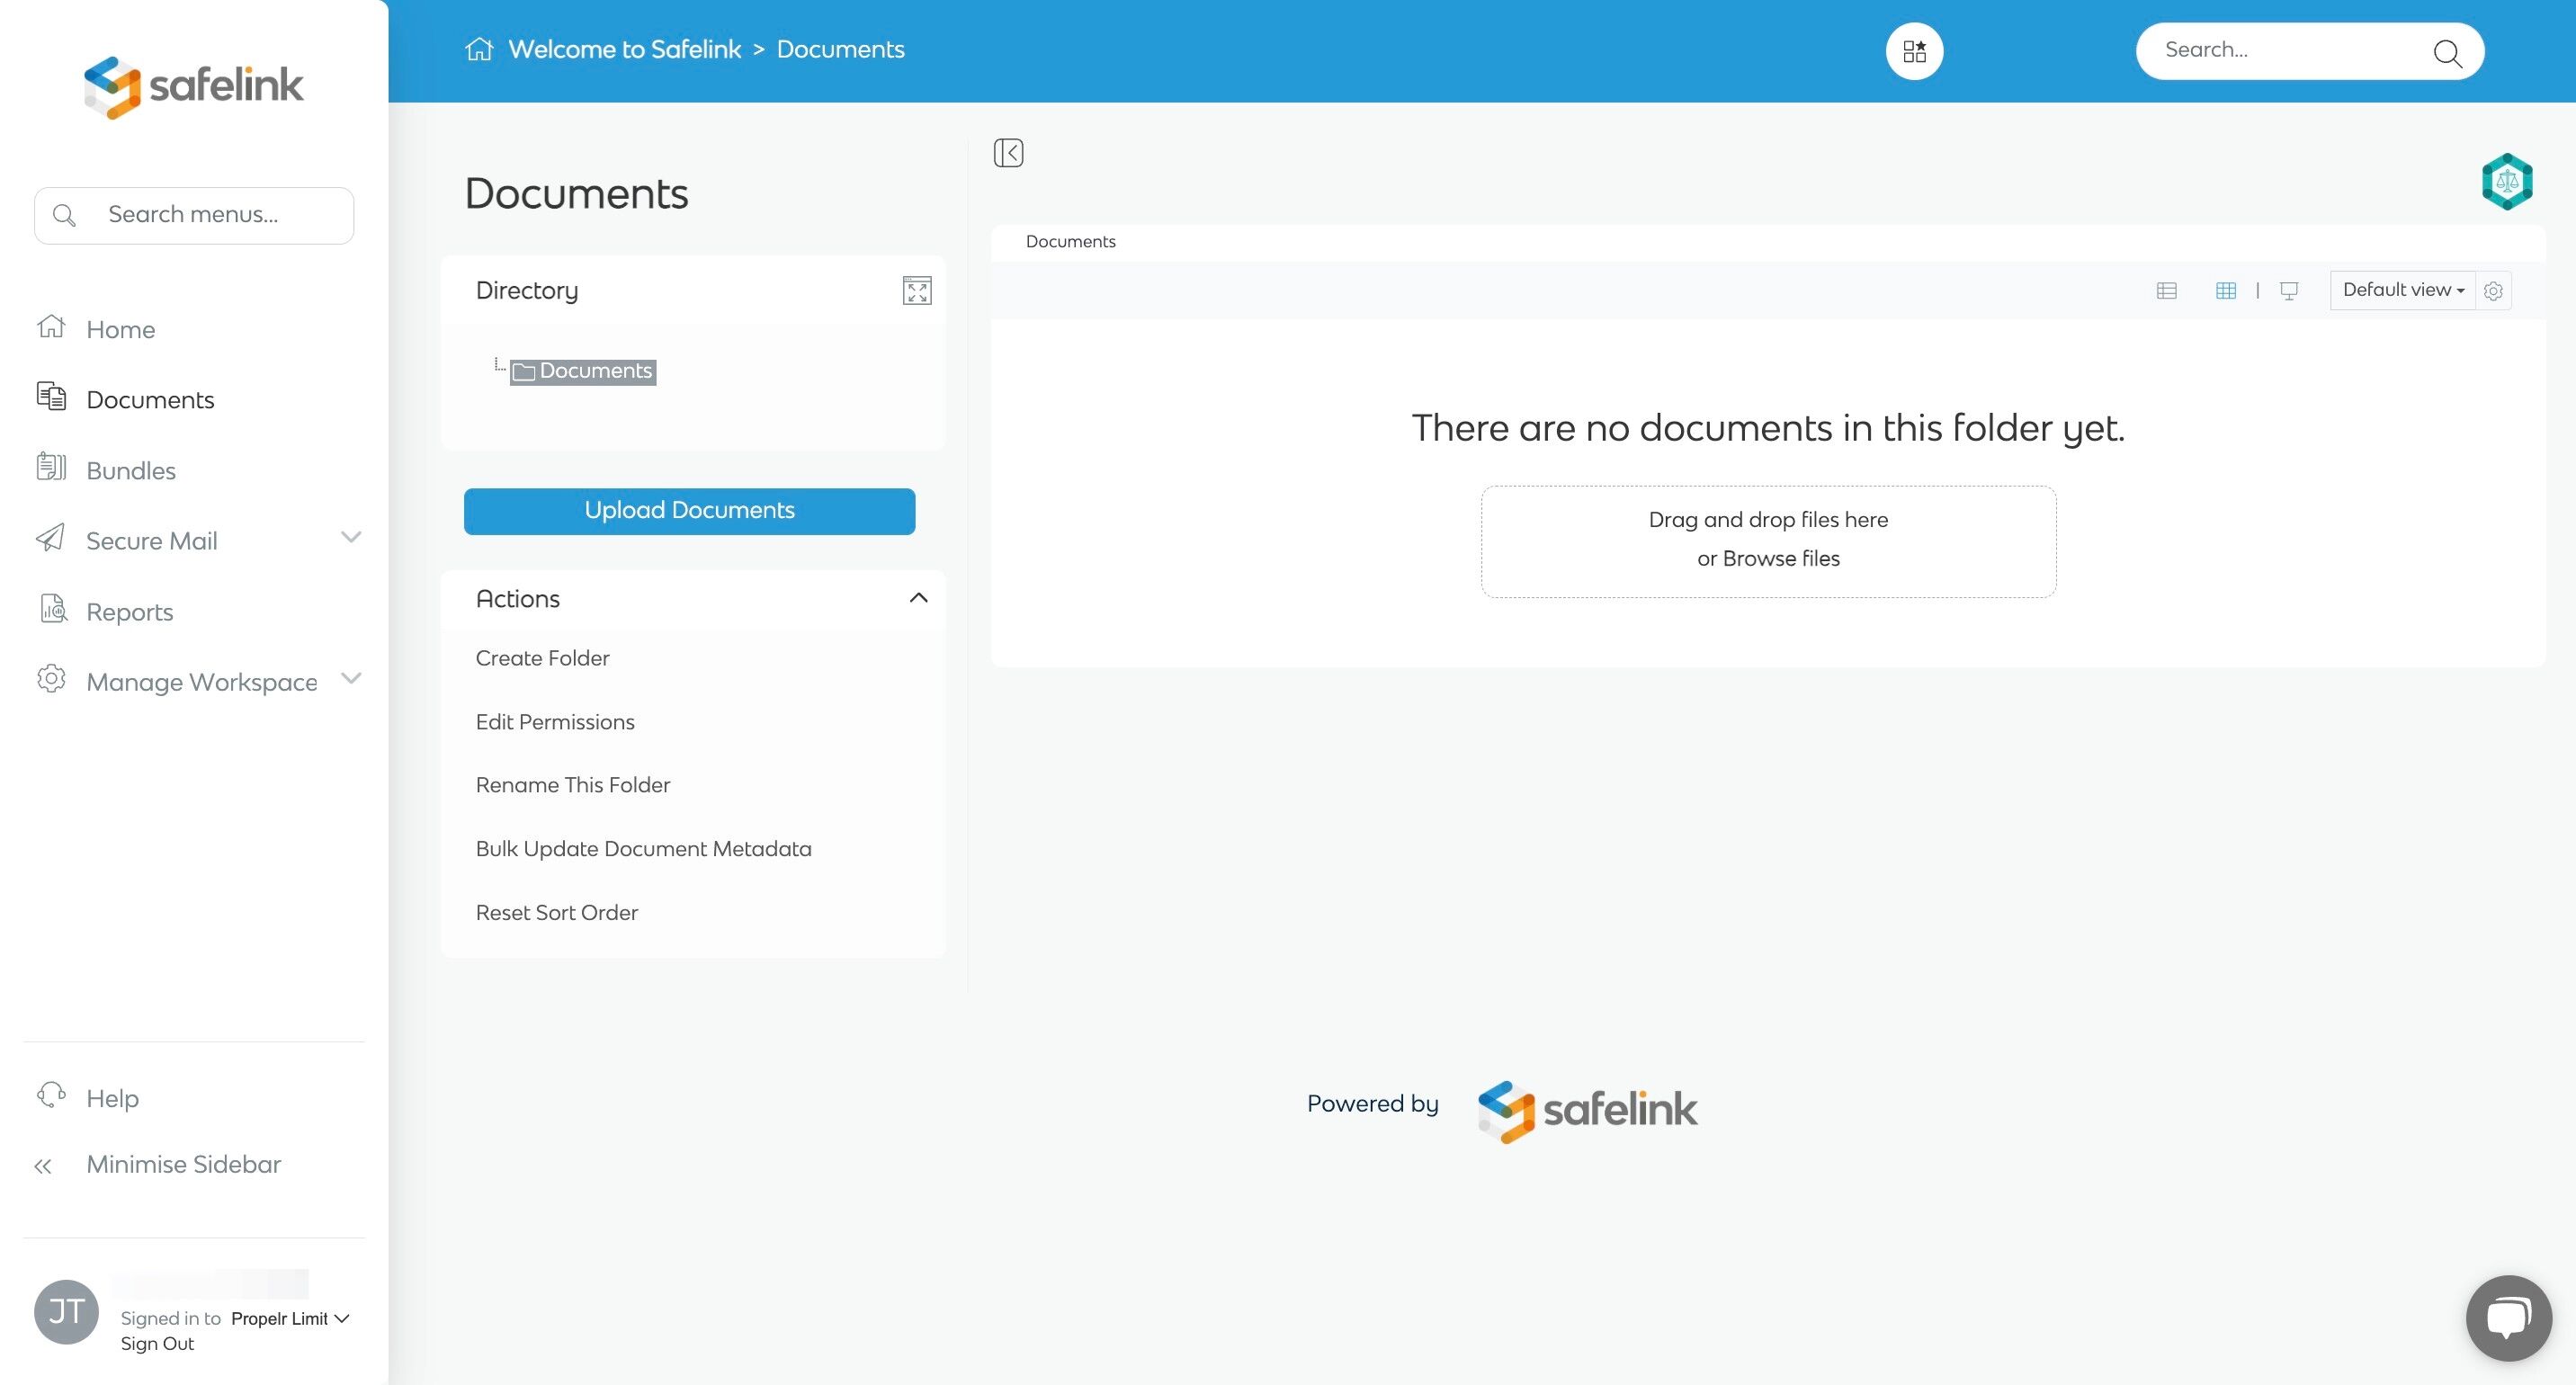Image resolution: width=2576 pixels, height=1385 pixels.
Task: Collapse the Actions panel chevron
Action: pos(918,598)
